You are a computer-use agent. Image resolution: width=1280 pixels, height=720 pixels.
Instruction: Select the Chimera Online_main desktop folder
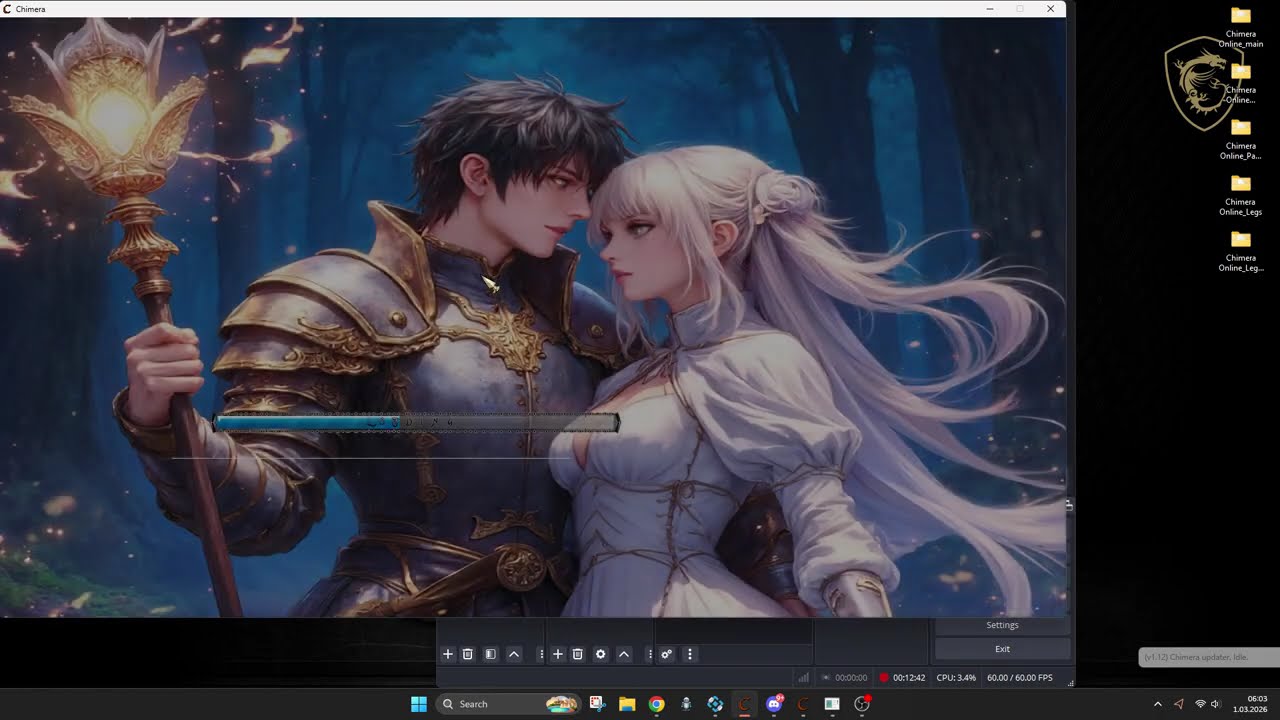click(1241, 27)
